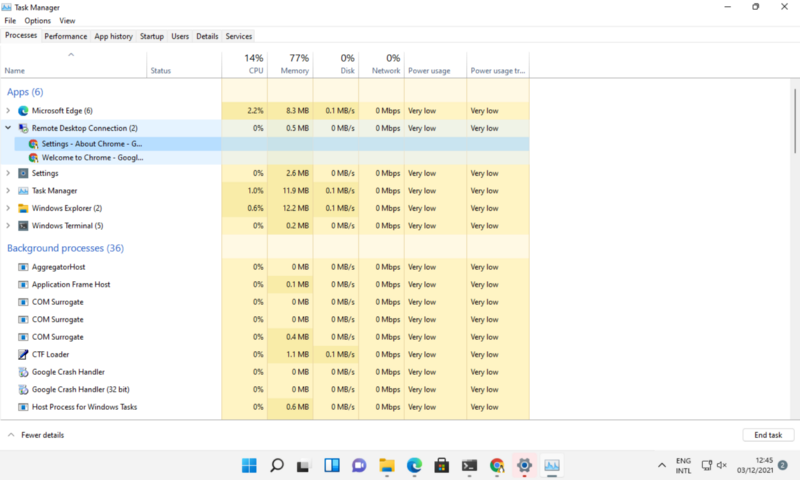
Task: Open Task View from the taskbar
Action: 304,465
